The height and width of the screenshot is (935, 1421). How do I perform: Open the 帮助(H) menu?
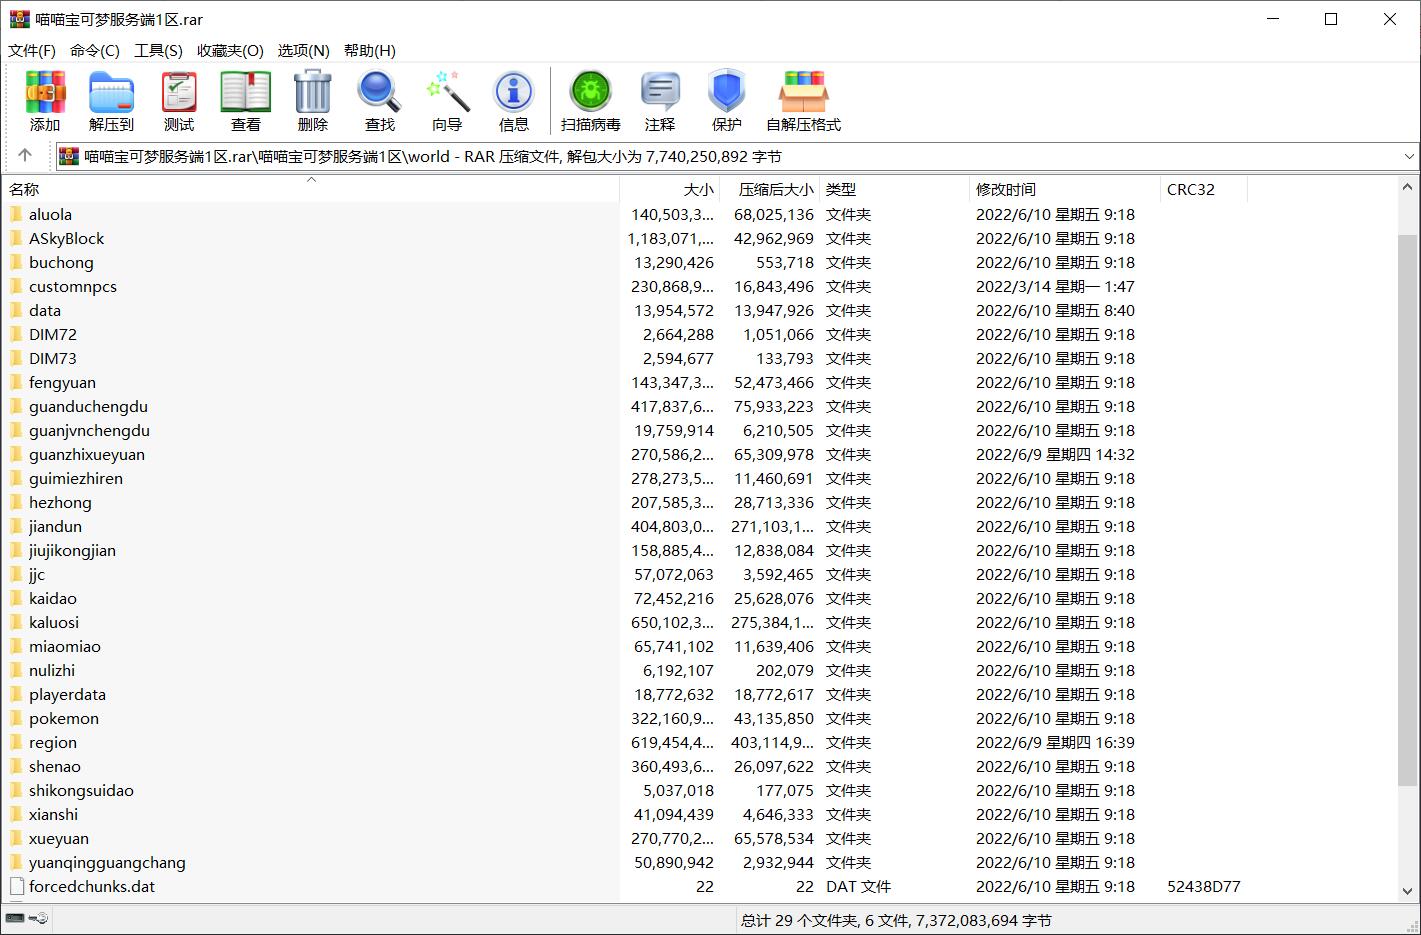[x=369, y=50]
